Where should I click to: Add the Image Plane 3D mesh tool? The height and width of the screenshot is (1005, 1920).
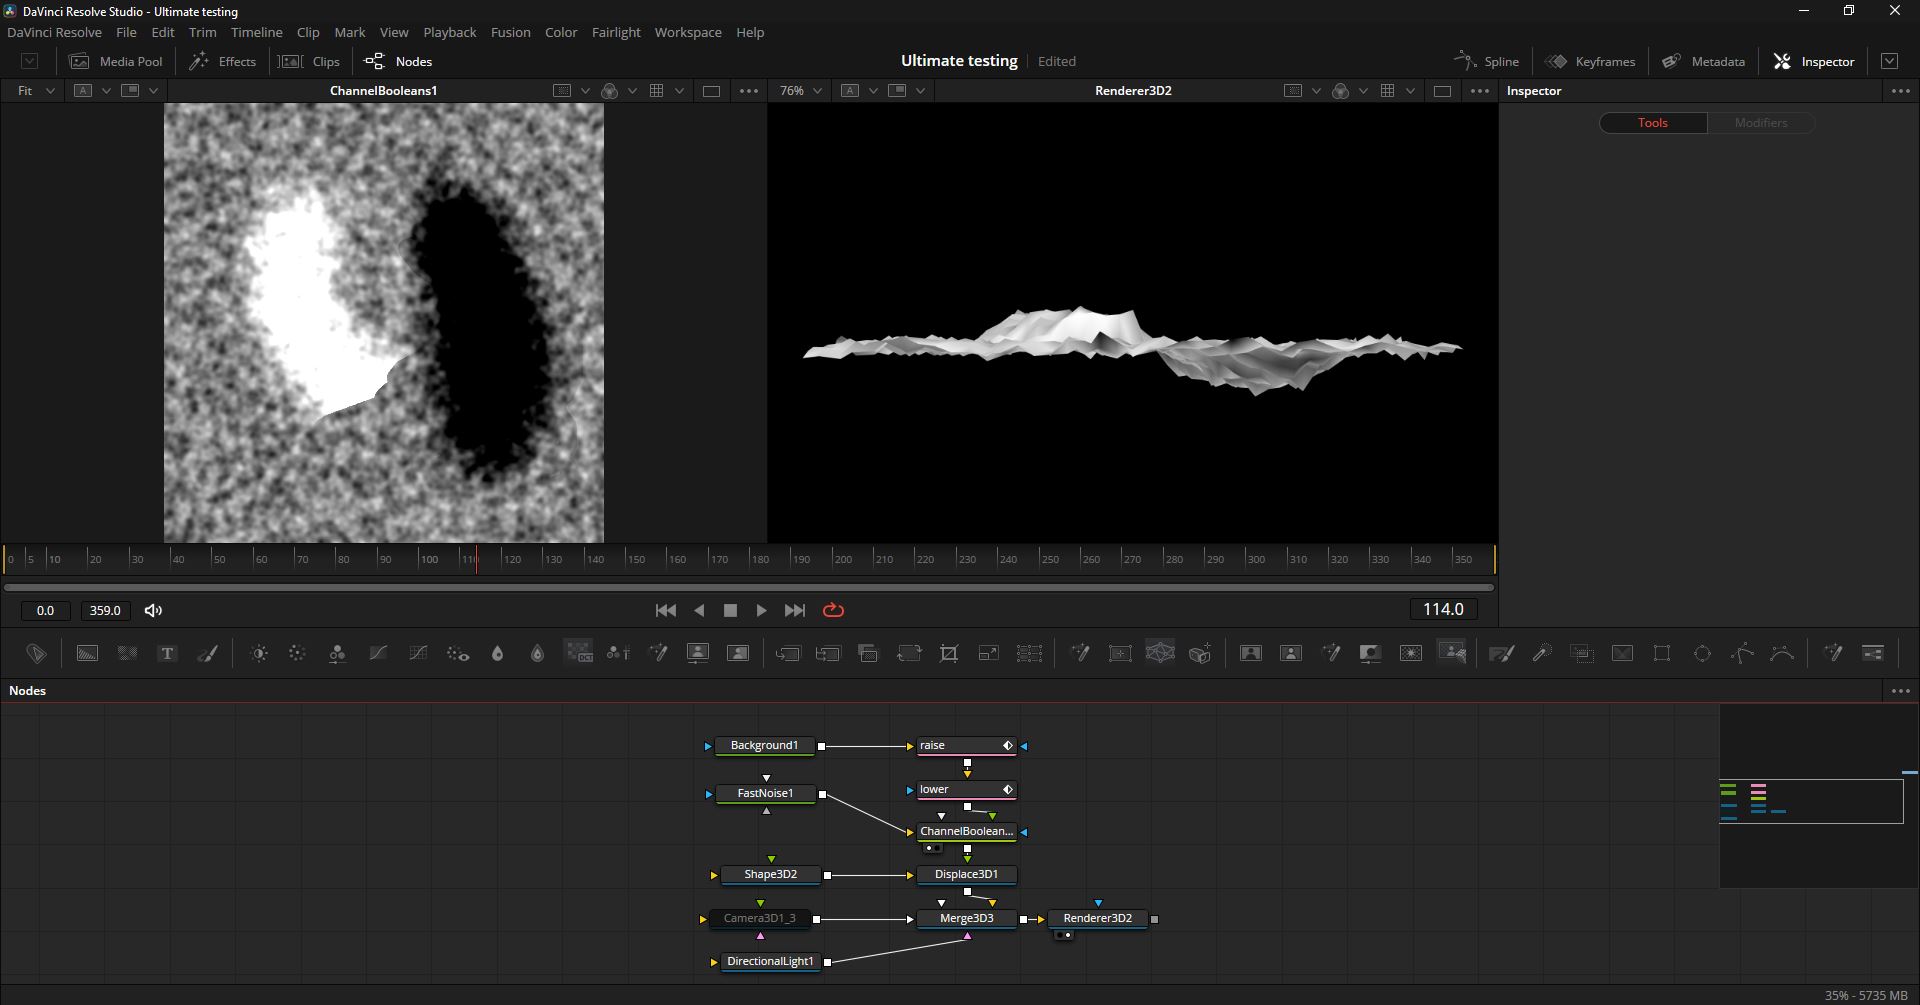[x=1160, y=653]
